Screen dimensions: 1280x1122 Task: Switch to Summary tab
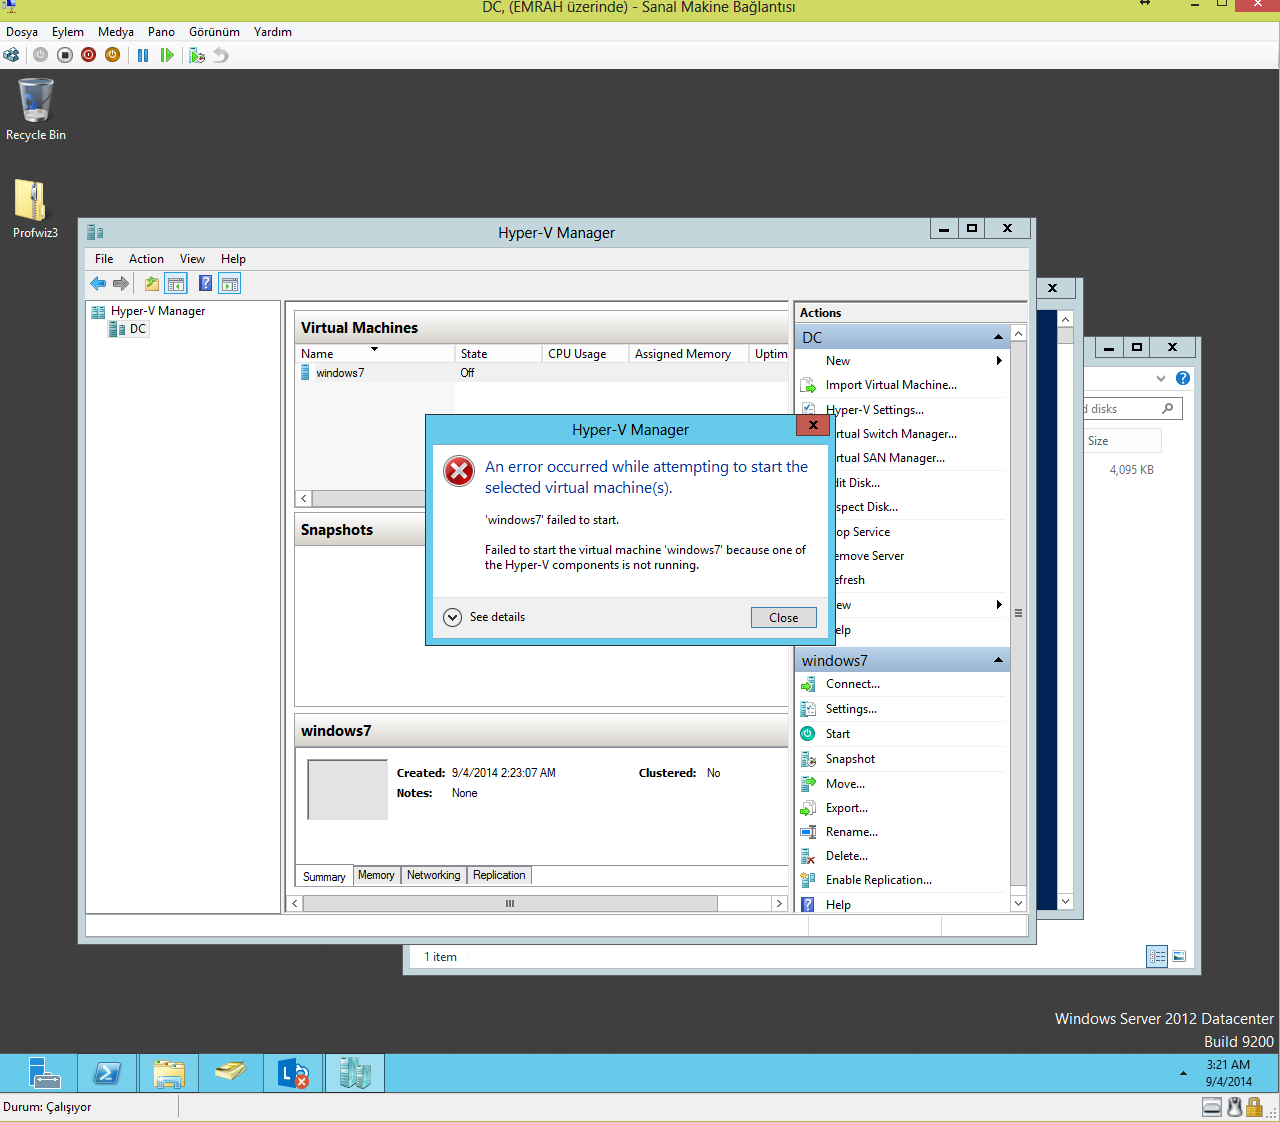pyautogui.click(x=324, y=876)
